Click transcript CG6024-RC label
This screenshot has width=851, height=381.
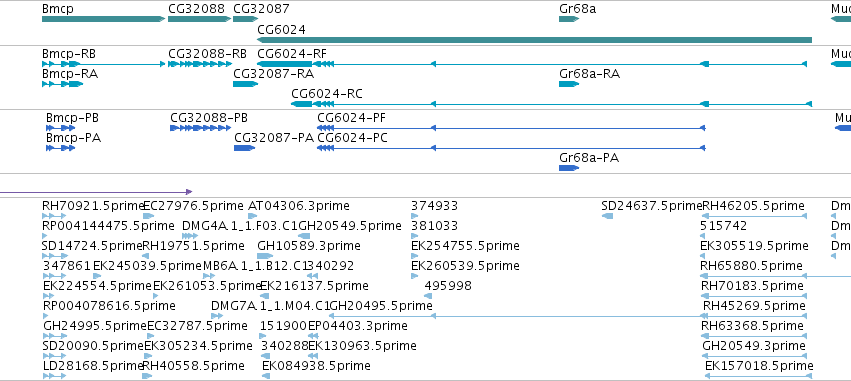327,94
